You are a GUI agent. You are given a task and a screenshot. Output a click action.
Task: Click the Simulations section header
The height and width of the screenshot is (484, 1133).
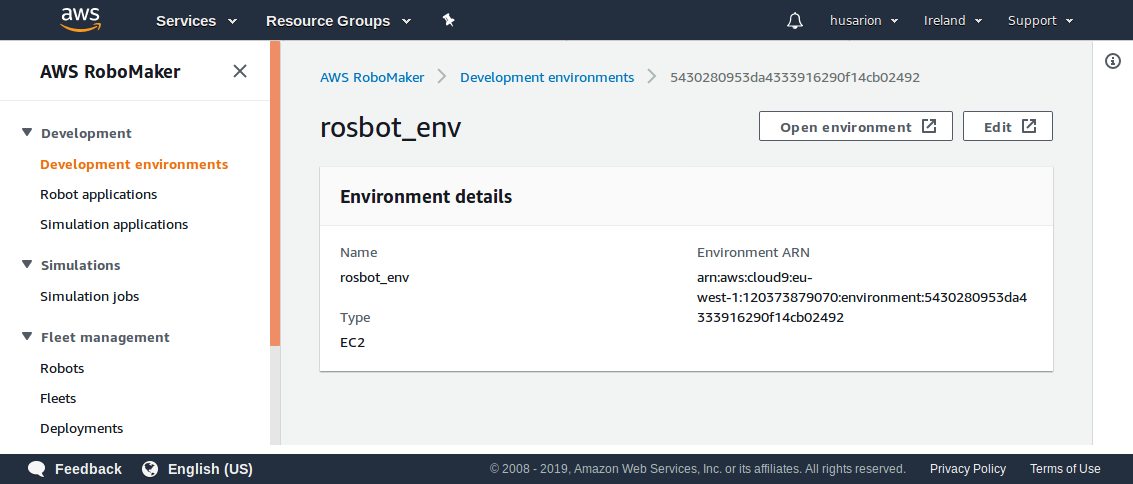(80, 265)
